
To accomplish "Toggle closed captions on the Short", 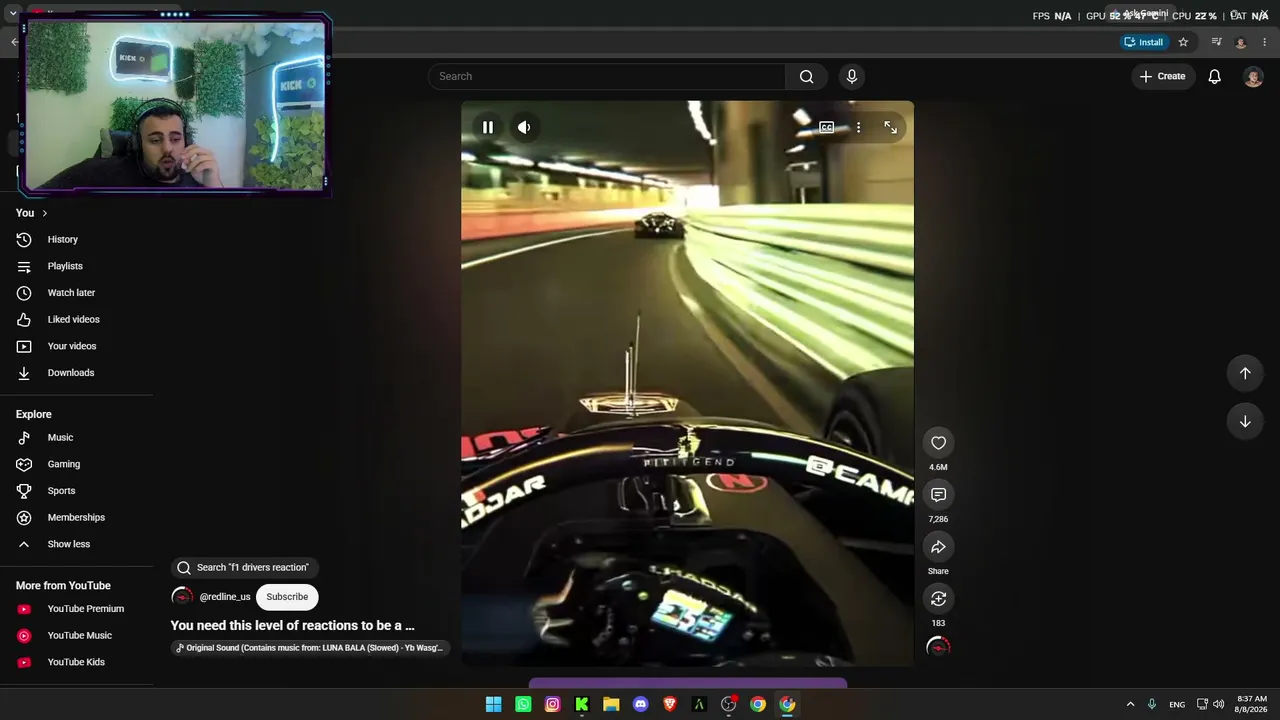I will pyautogui.click(x=826, y=127).
